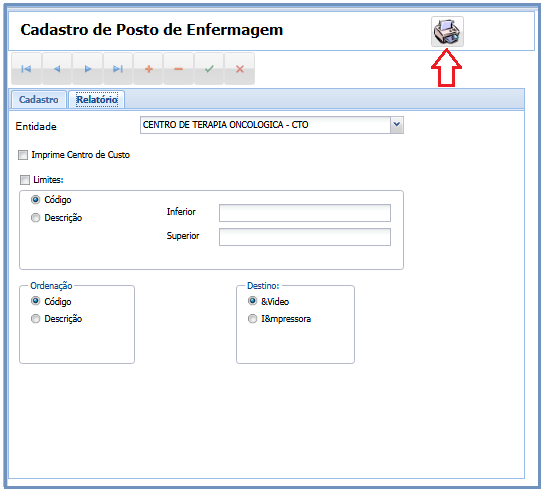Select Descrição radio in Limites group
The height and width of the screenshot is (495, 546).
pyautogui.click(x=36, y=218)
